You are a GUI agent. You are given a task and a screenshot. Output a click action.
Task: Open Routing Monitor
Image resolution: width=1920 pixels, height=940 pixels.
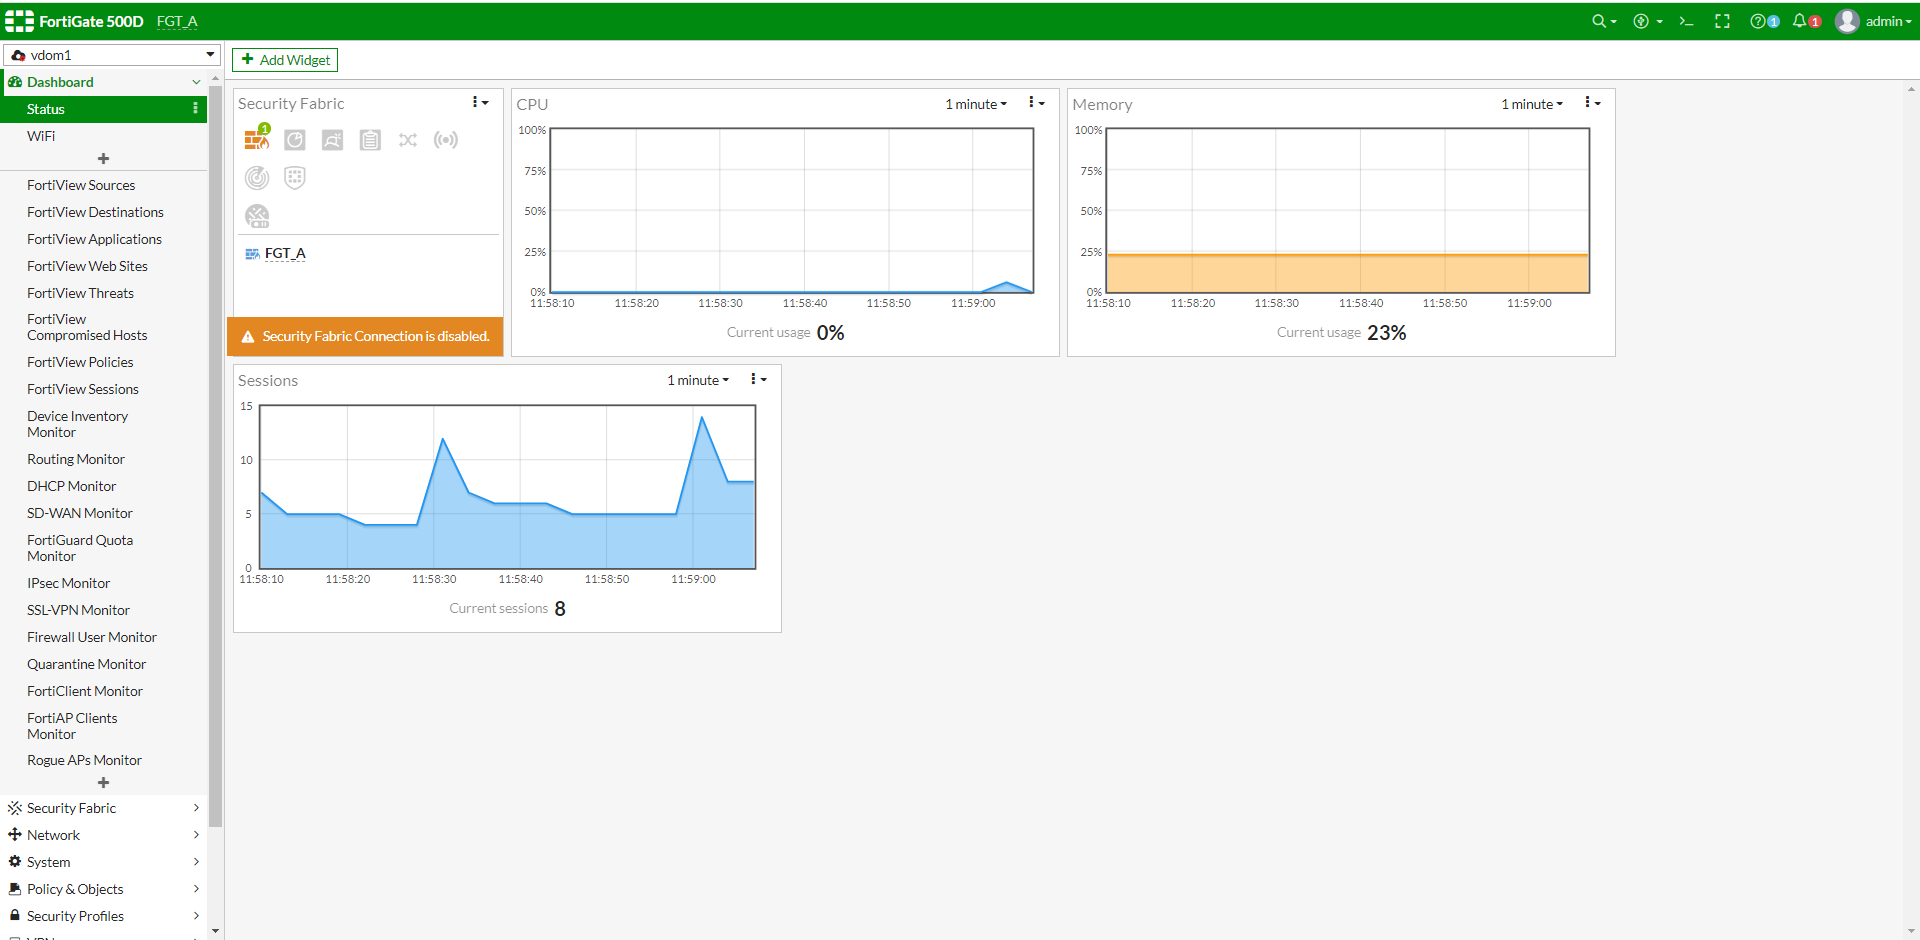(x=104, y=459)
